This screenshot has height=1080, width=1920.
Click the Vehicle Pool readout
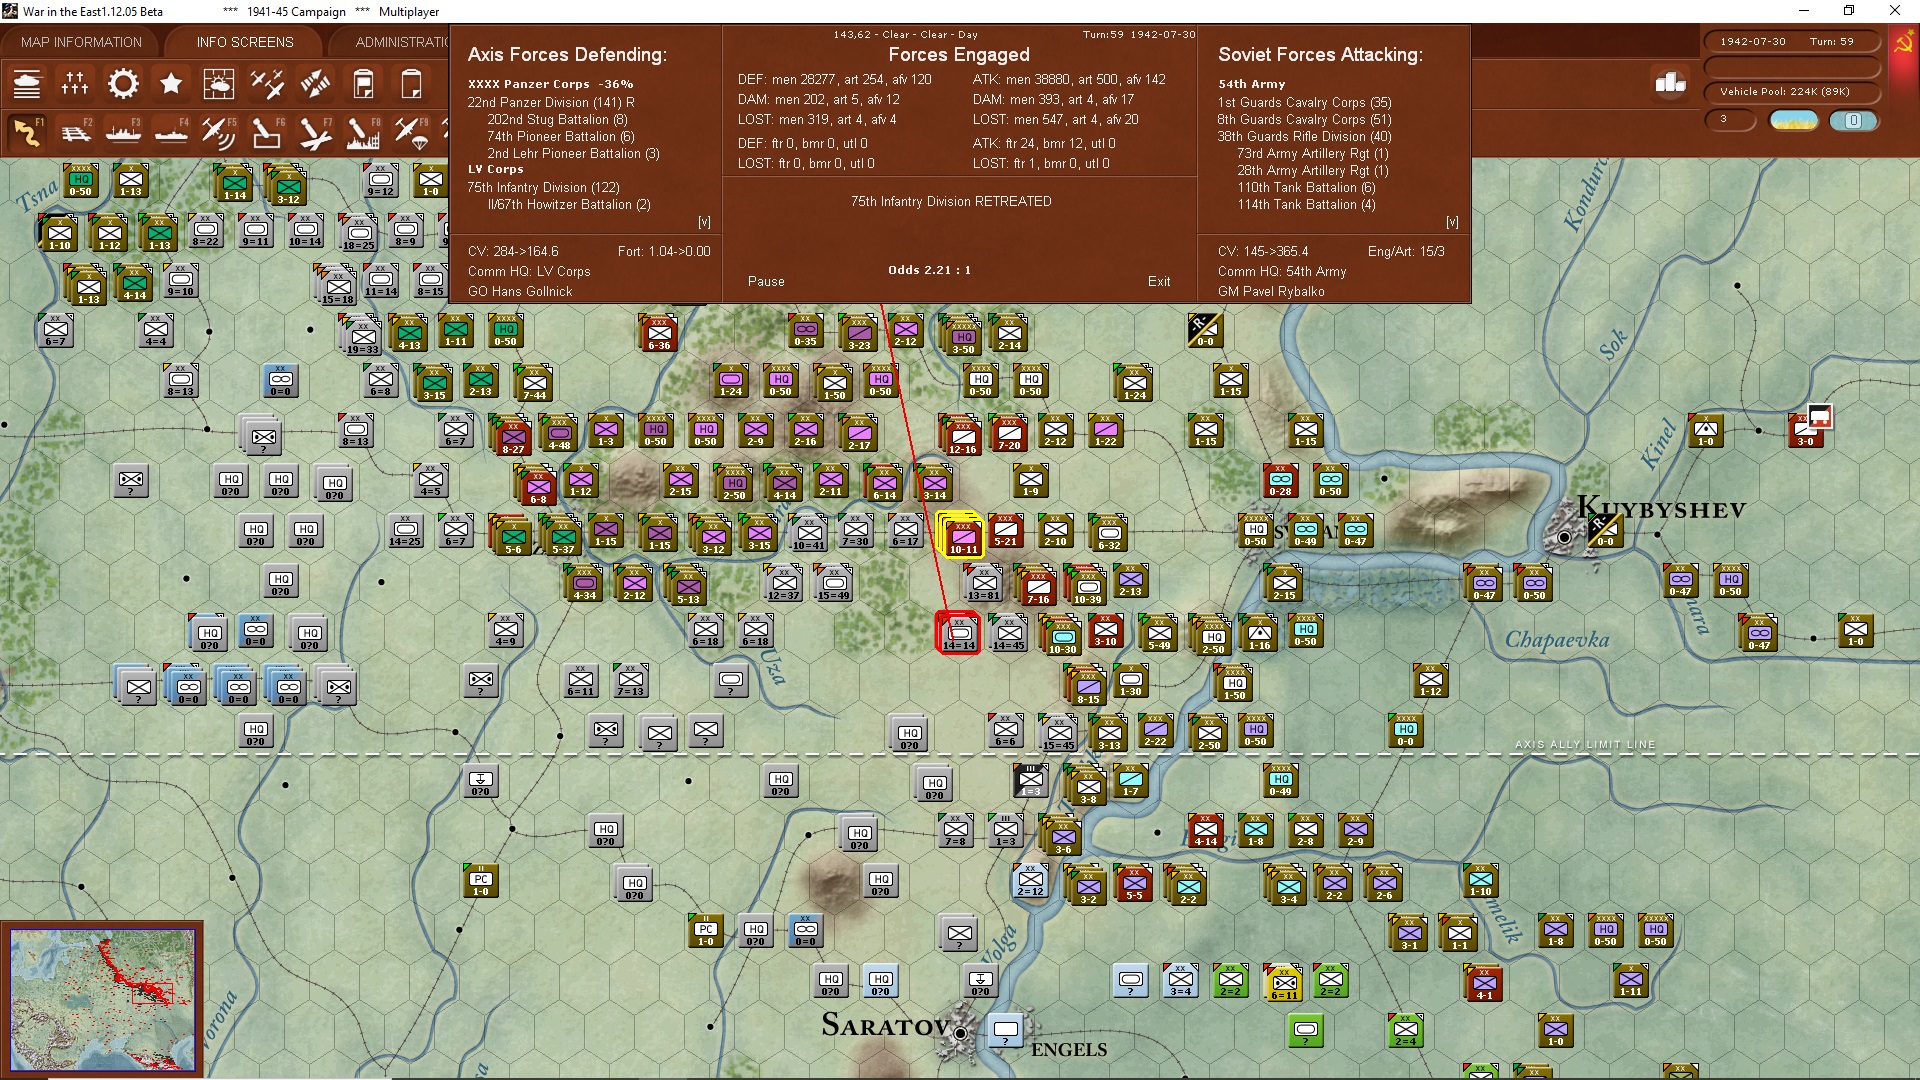(1791, 92)
